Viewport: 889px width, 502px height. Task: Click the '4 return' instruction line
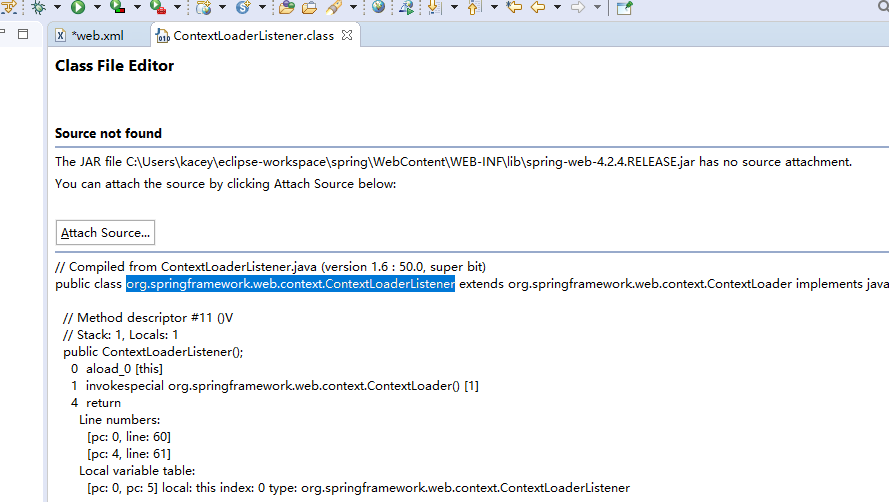click(x=96, y=403)
